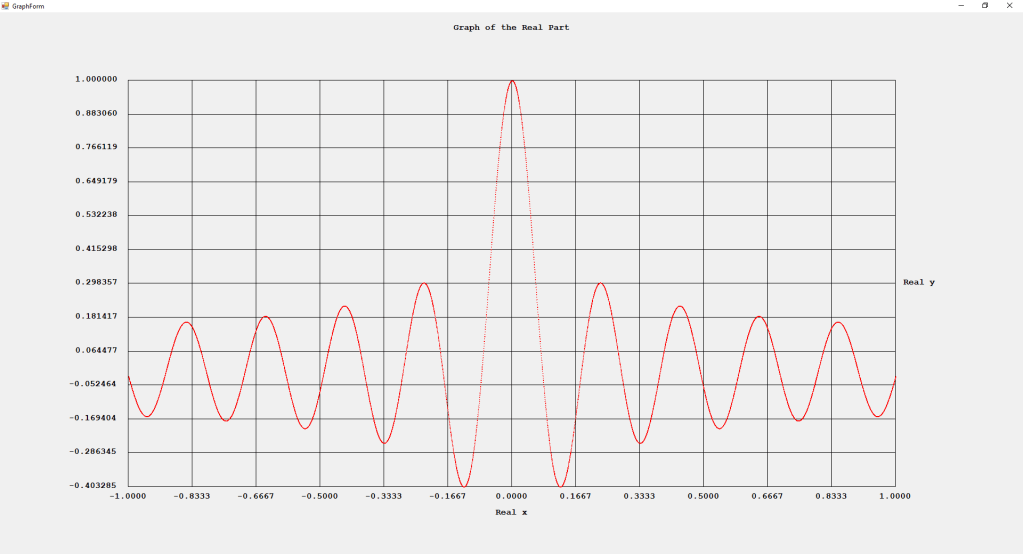Click the GraphForm title bar text

point(28,6)
